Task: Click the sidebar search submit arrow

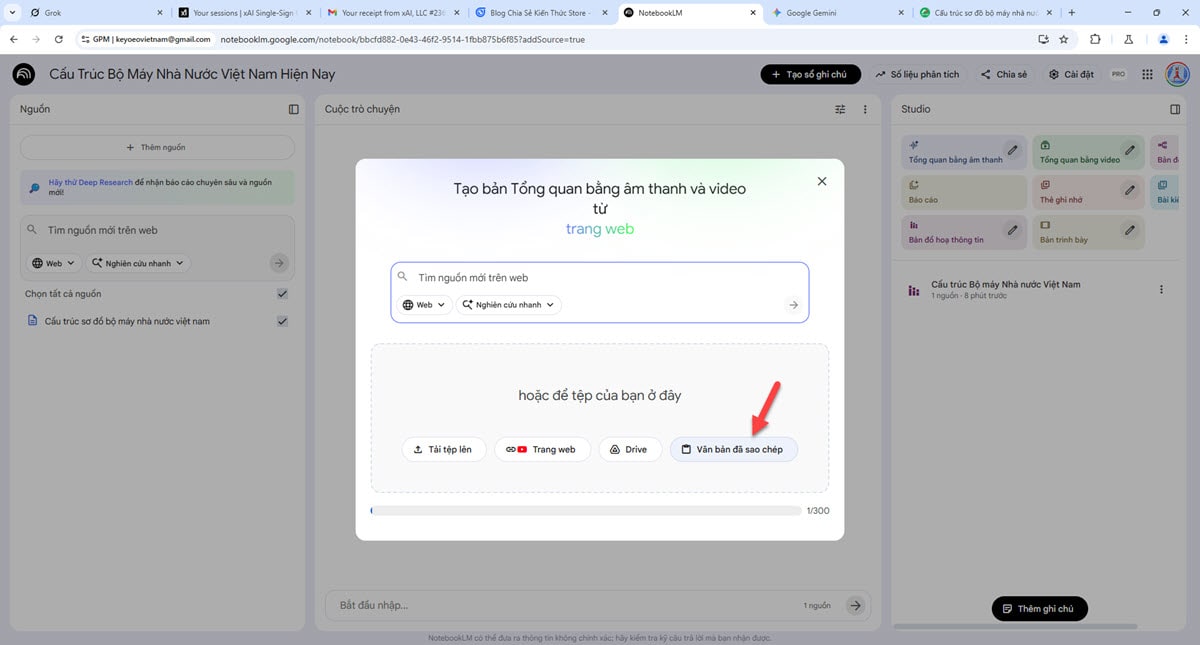Action: 279,263
